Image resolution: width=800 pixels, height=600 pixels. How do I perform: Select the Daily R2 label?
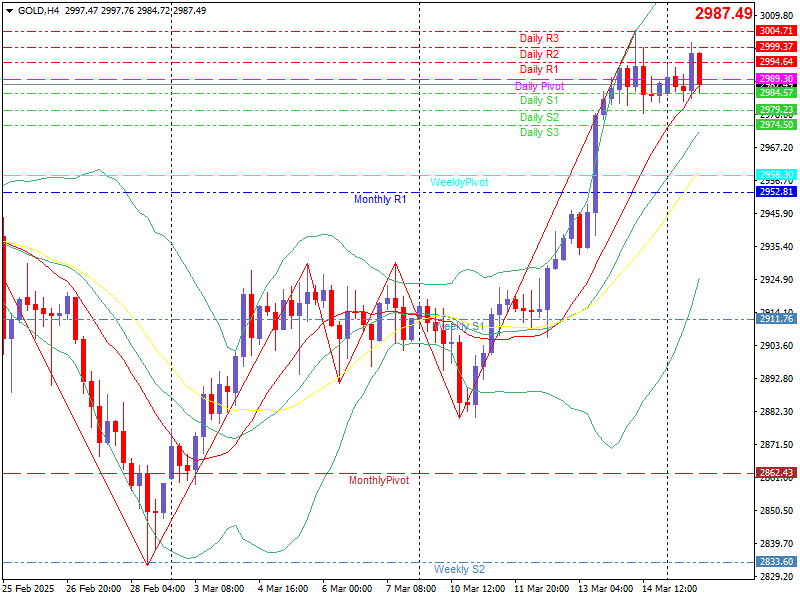[539, 54]
